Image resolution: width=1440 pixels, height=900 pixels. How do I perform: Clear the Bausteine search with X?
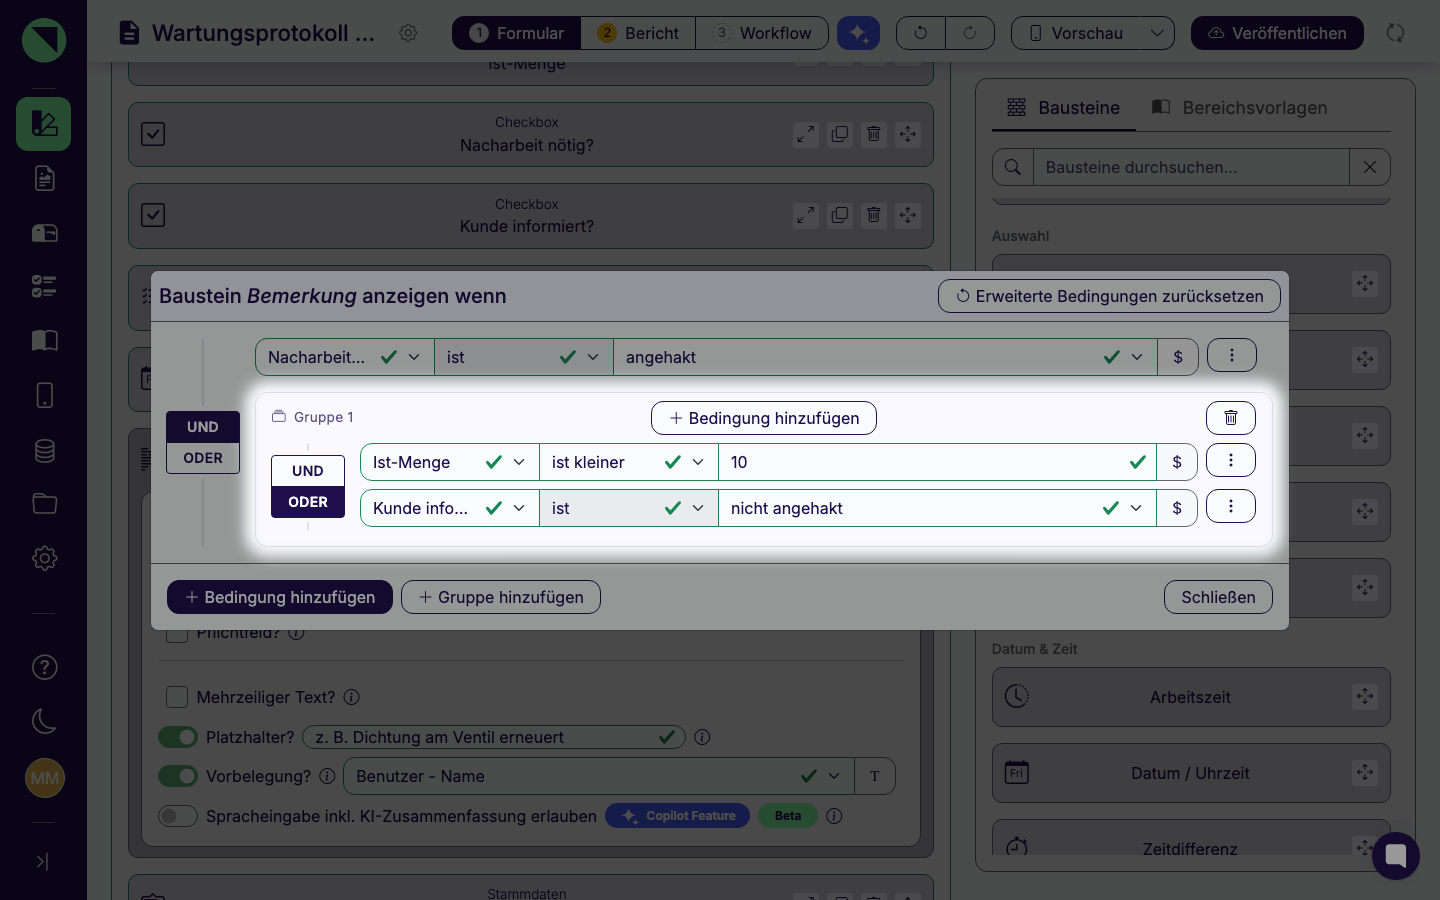[x=1370, y=167]
